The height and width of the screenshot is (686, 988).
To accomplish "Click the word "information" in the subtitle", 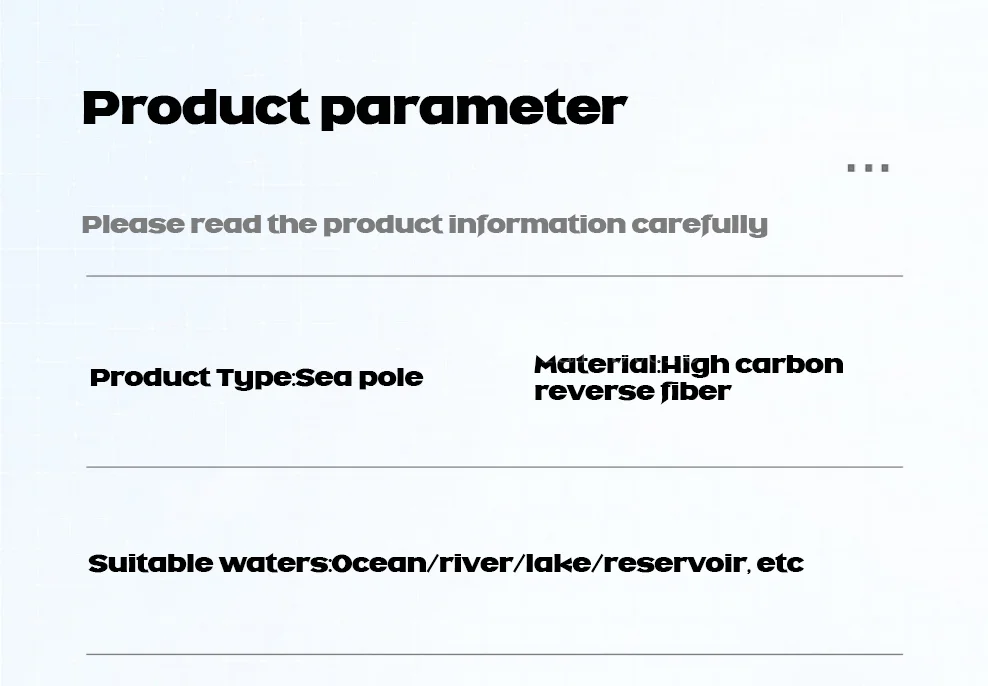I will pos(536,225).
